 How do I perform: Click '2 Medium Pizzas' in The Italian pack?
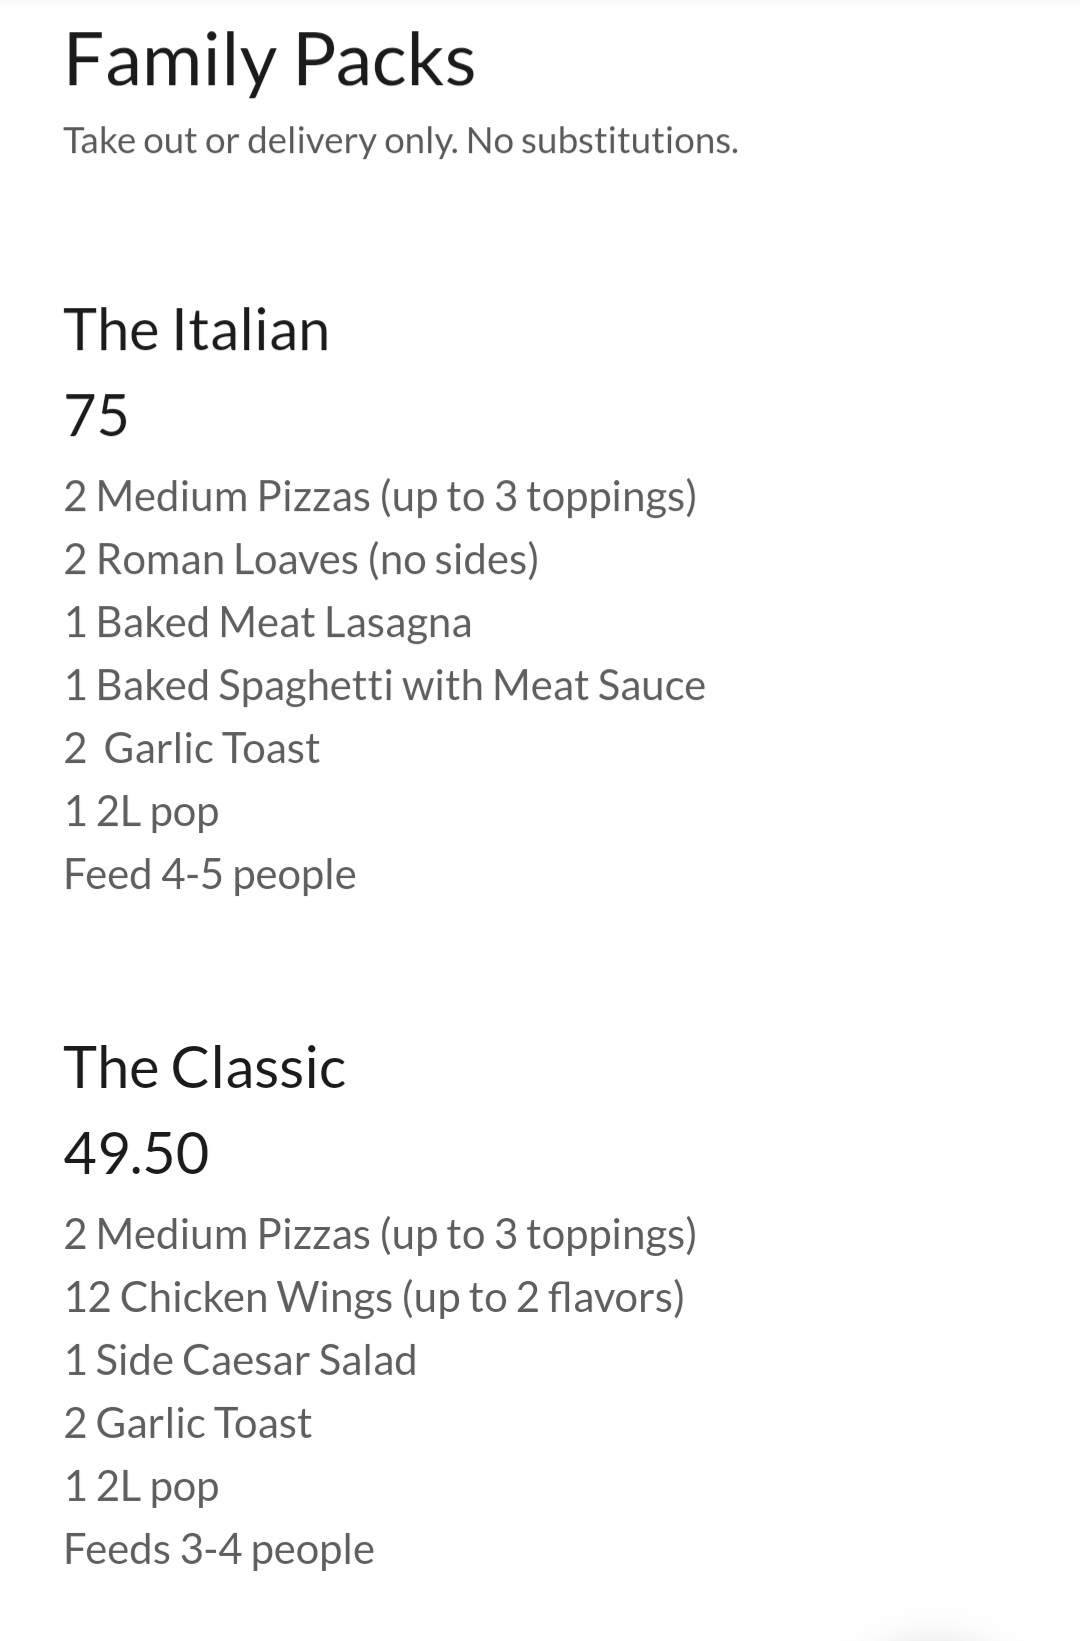pyautogui.click(x=380, y=497)
